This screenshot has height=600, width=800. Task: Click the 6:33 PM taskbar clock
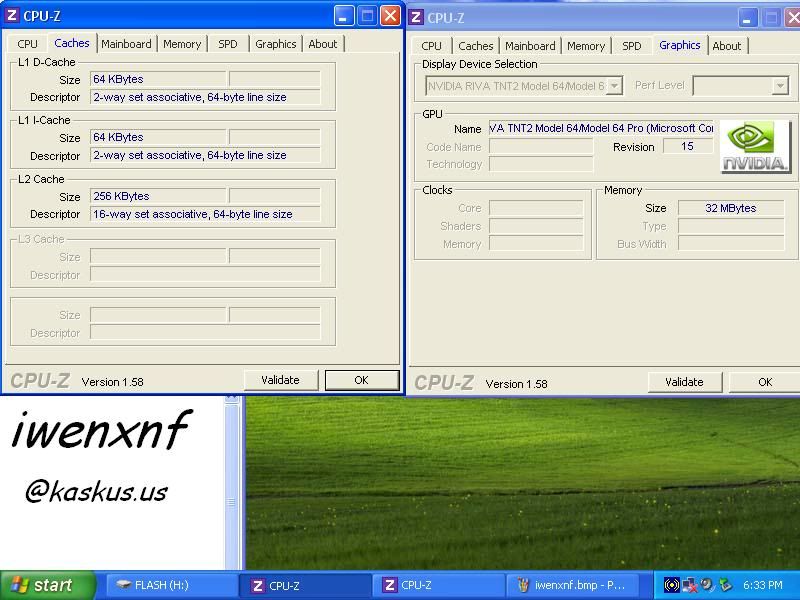click(x=762, y=585)
